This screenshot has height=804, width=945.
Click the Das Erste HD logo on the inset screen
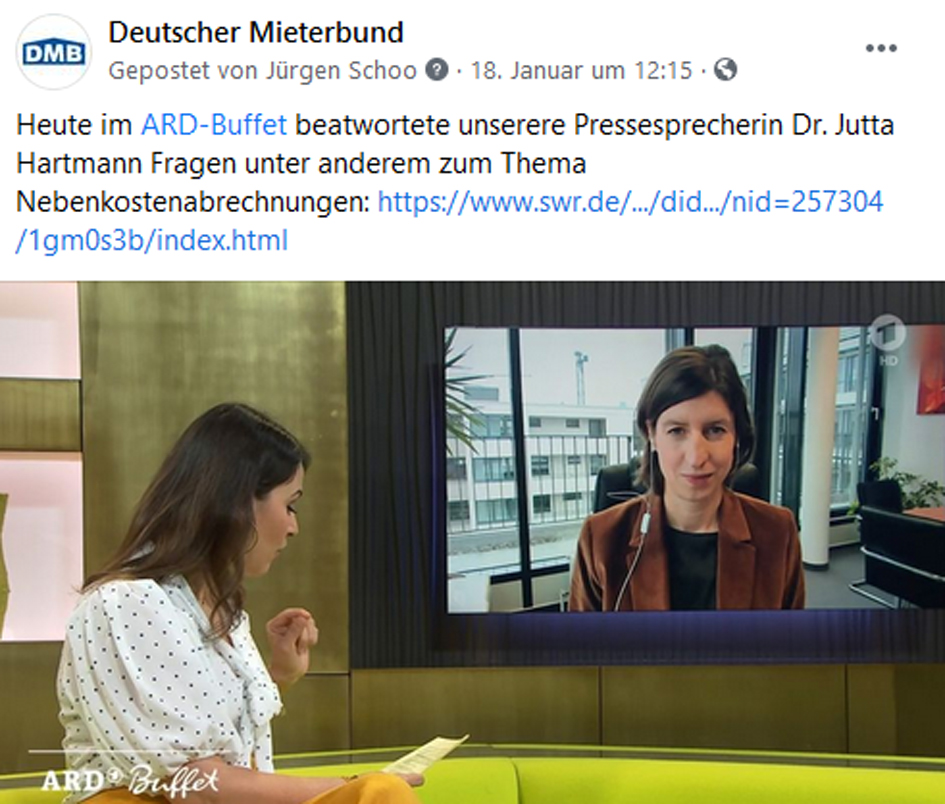887,342
